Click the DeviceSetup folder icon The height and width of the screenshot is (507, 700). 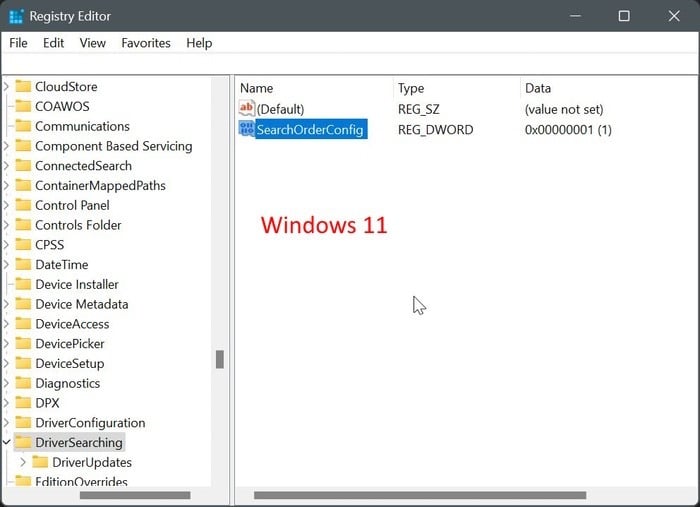(23, 363)
